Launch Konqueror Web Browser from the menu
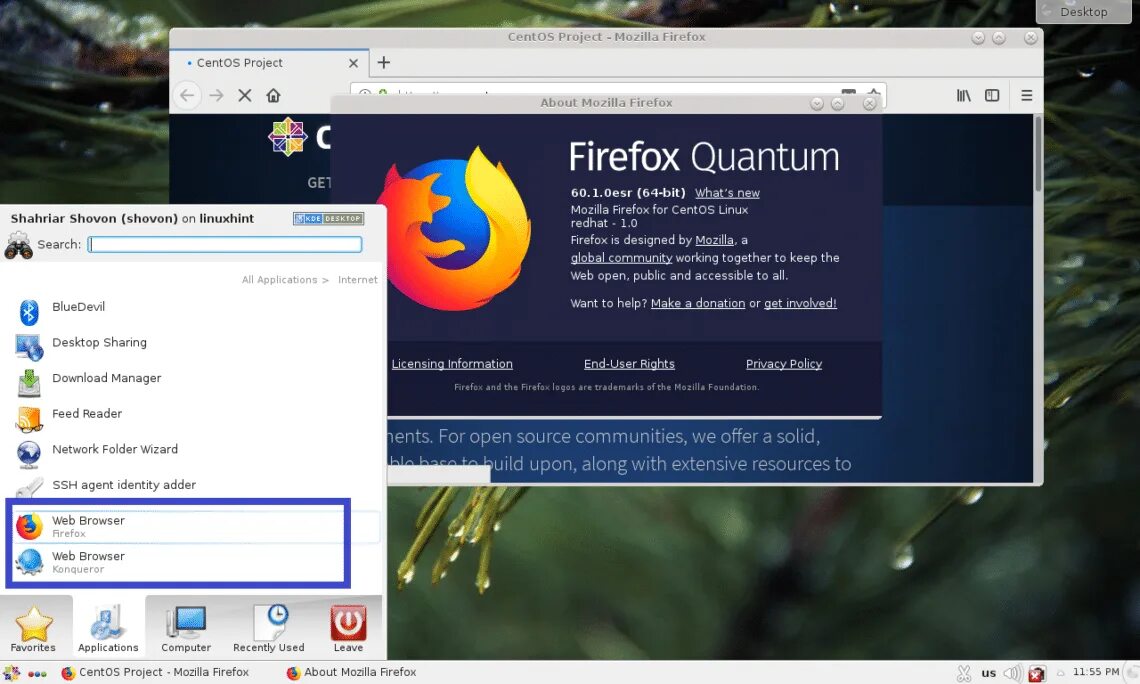 pos(195,562)
